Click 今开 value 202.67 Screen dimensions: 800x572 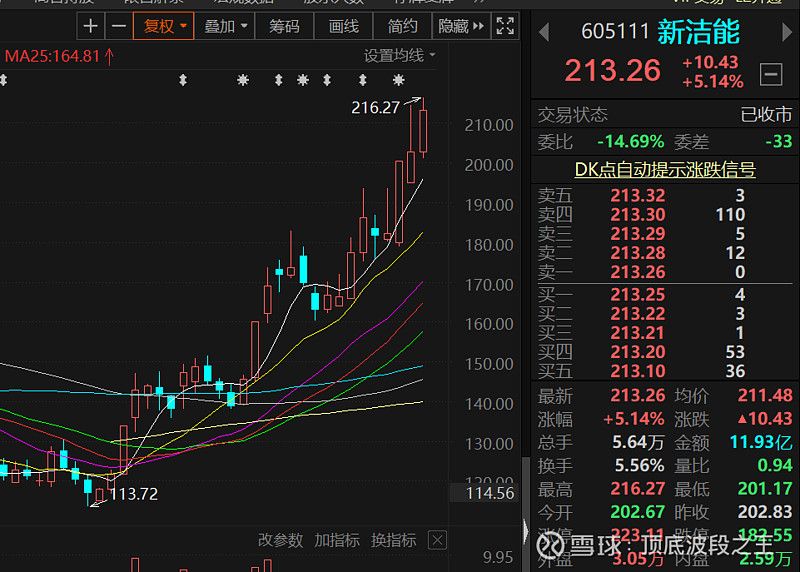[x=638, y=512]
